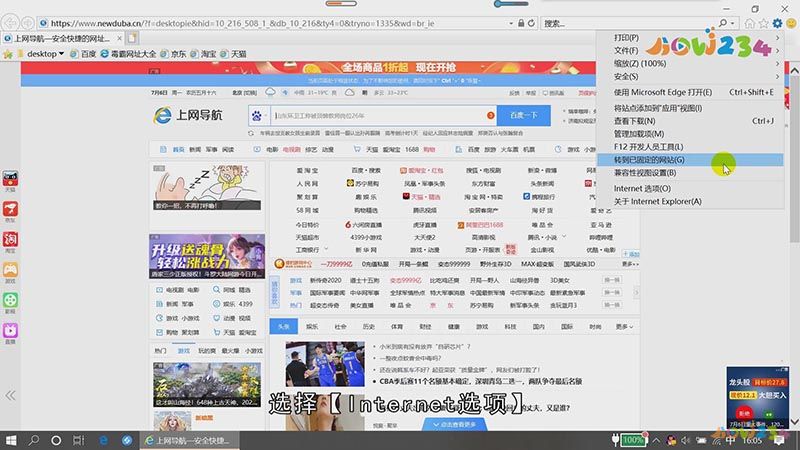800x450 pixels.
Task: Click the IE toolbar 搜索 search field
Action: (x=629, y=23)
